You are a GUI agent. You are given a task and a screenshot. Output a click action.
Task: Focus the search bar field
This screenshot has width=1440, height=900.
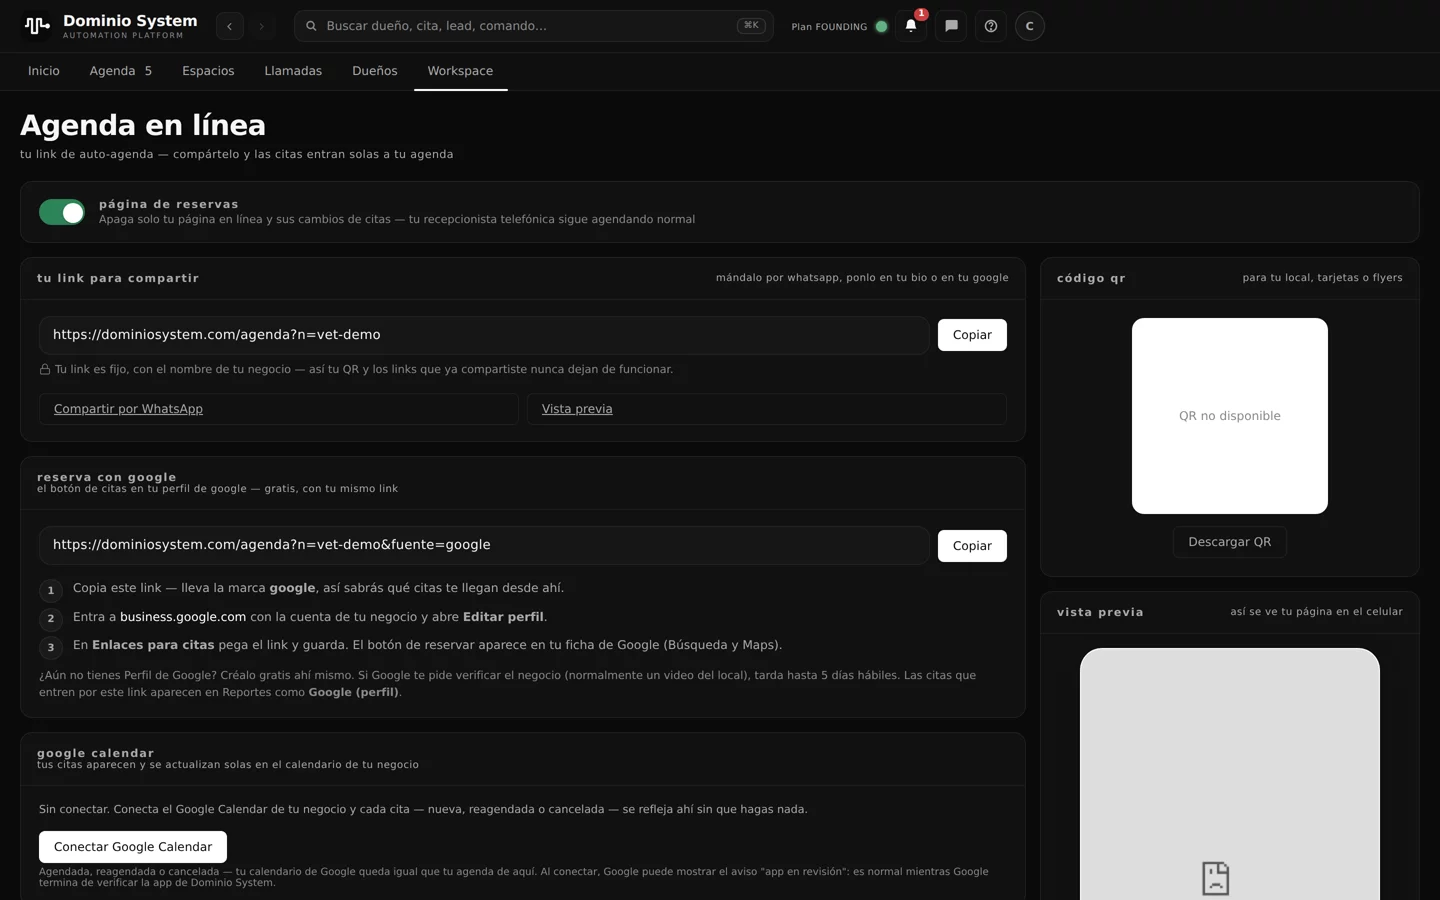coord(534,26)
